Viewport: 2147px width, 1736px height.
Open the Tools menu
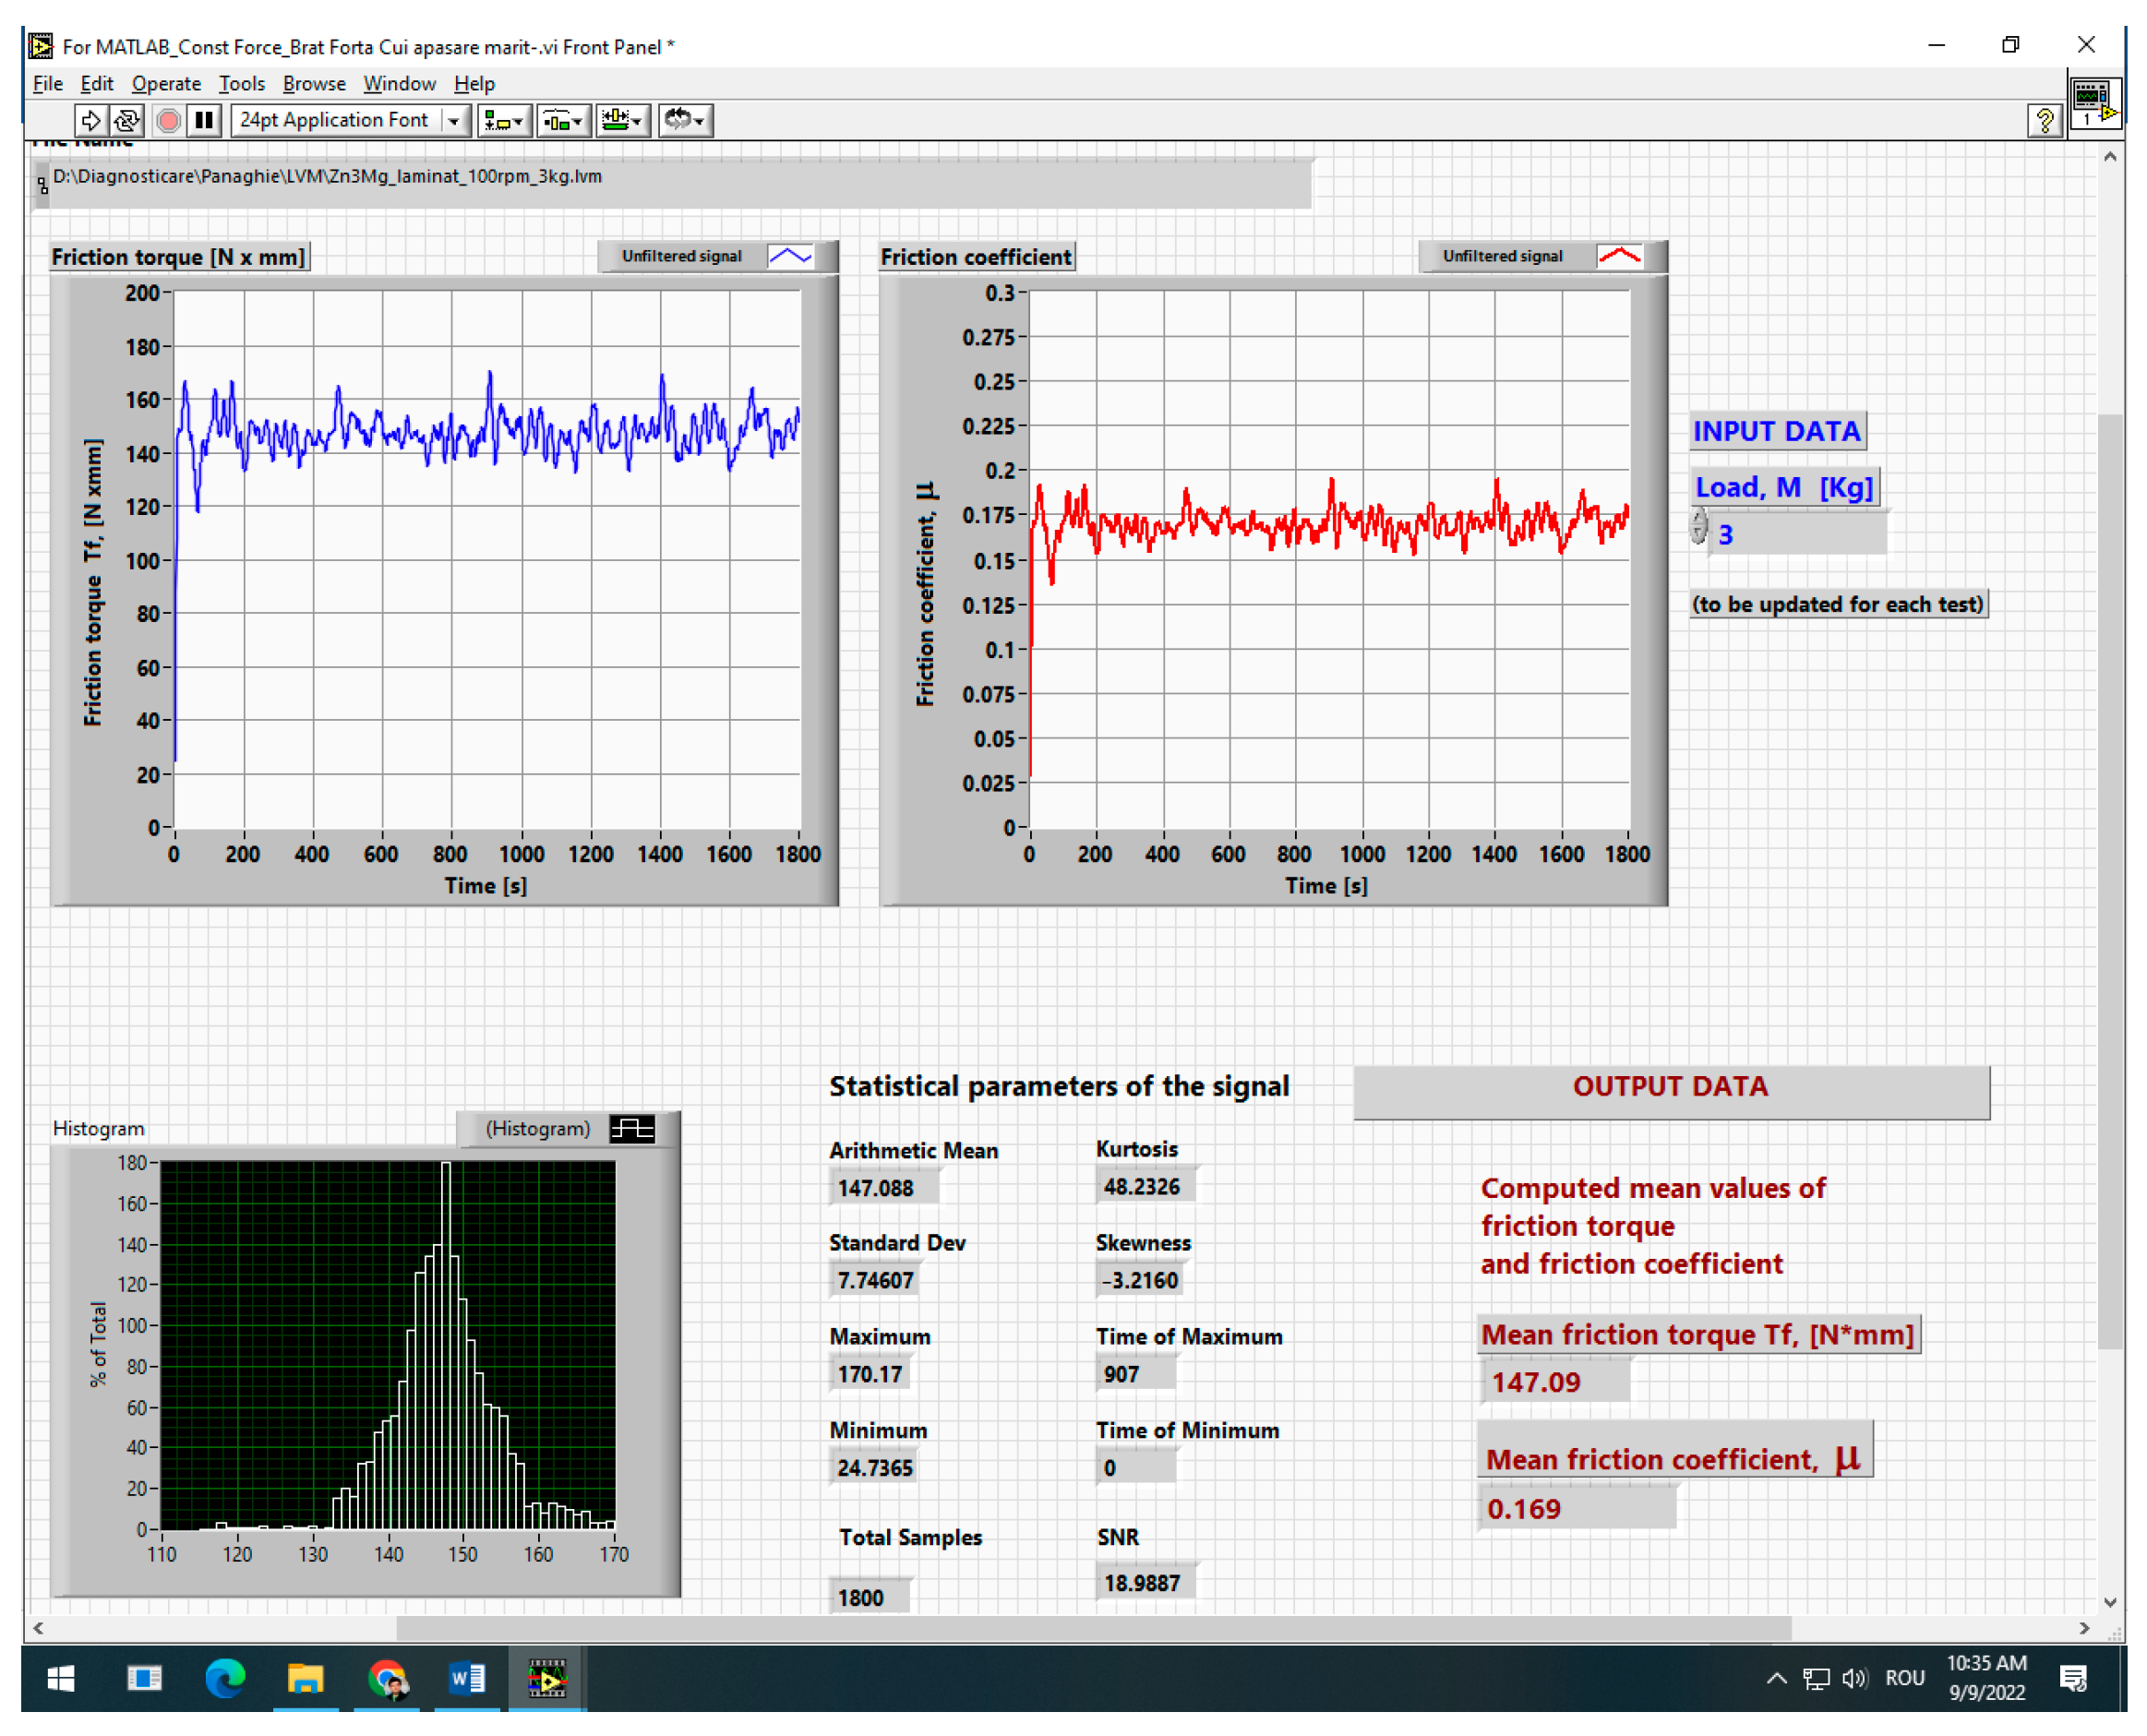pyautogui.click(x=243, y=84)
